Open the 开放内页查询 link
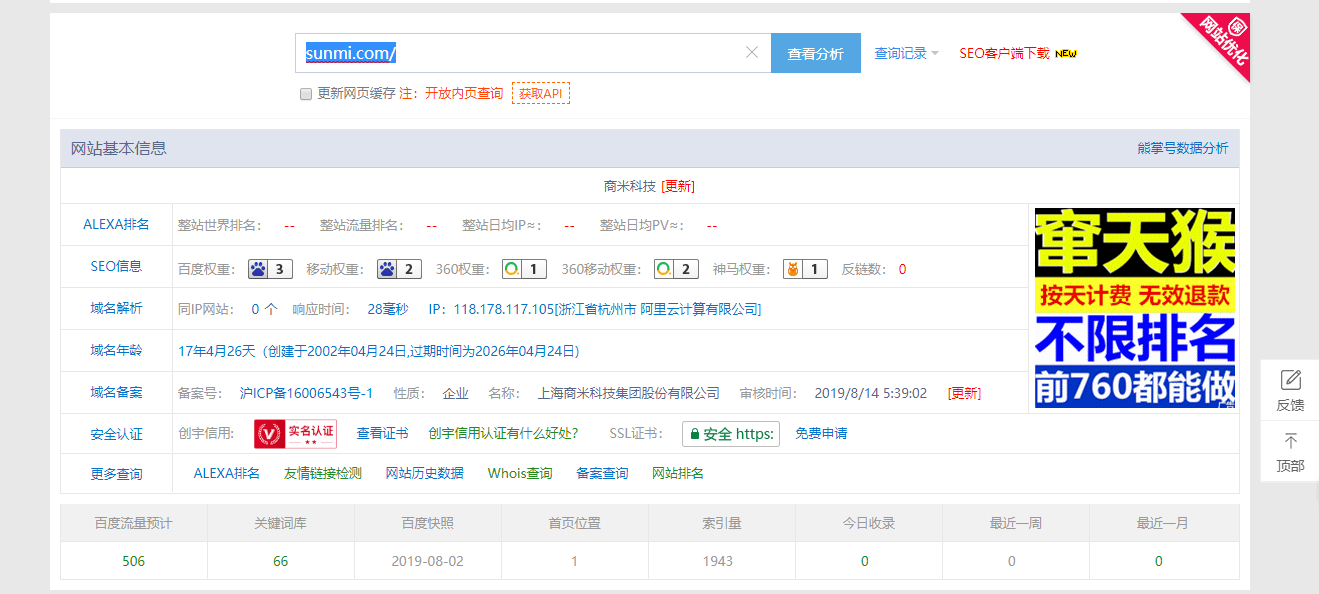The height and width of the screenshot is (594, 1319). (x=464, y=93)
